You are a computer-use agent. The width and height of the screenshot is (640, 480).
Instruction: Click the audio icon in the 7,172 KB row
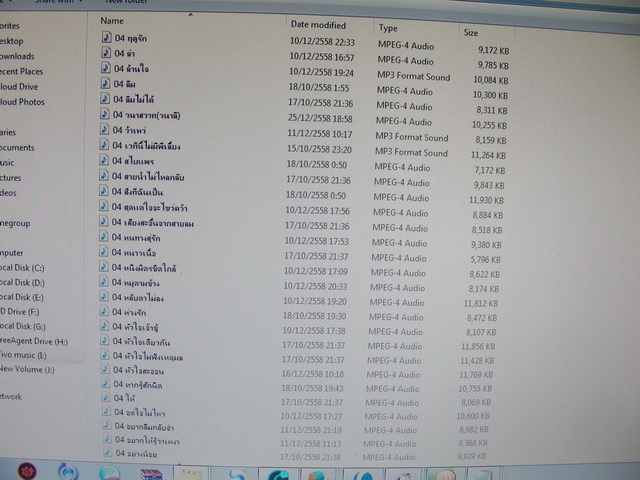tap(104, 160)
